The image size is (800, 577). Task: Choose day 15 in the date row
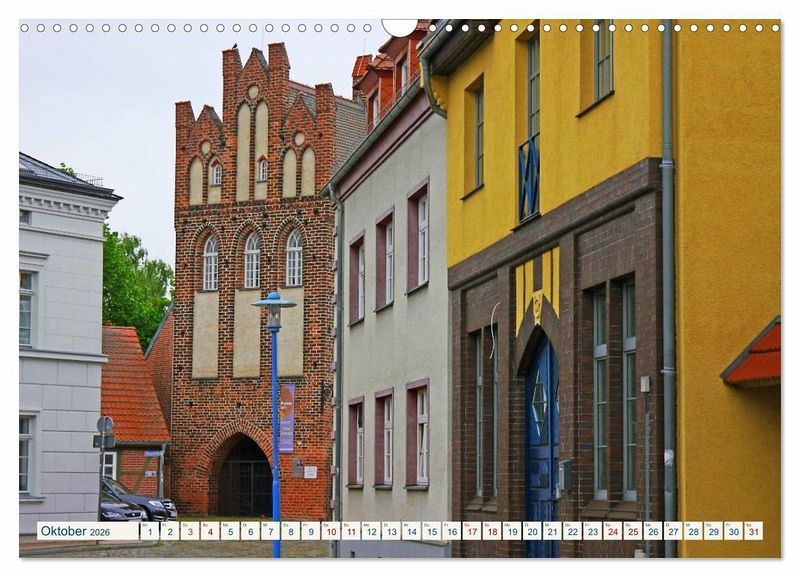[431, 531]
